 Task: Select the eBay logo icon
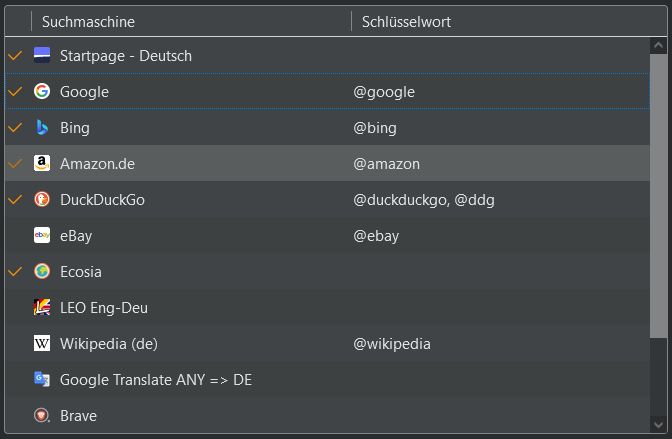[x=42, y=235]
